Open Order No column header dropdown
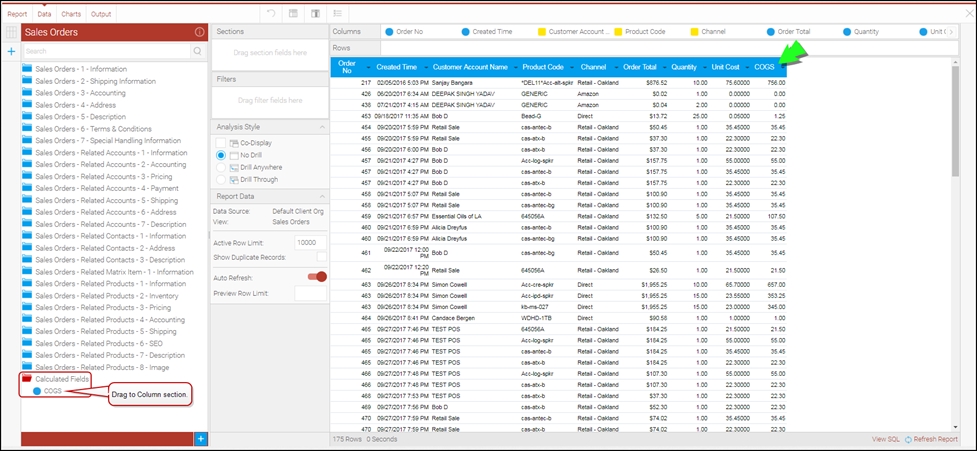The image size is (977, 451). pyautogui.click(x=368, y=67)
